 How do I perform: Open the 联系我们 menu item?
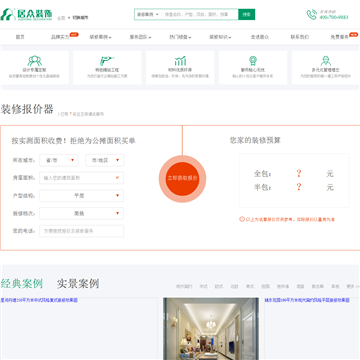pos(300,37)
